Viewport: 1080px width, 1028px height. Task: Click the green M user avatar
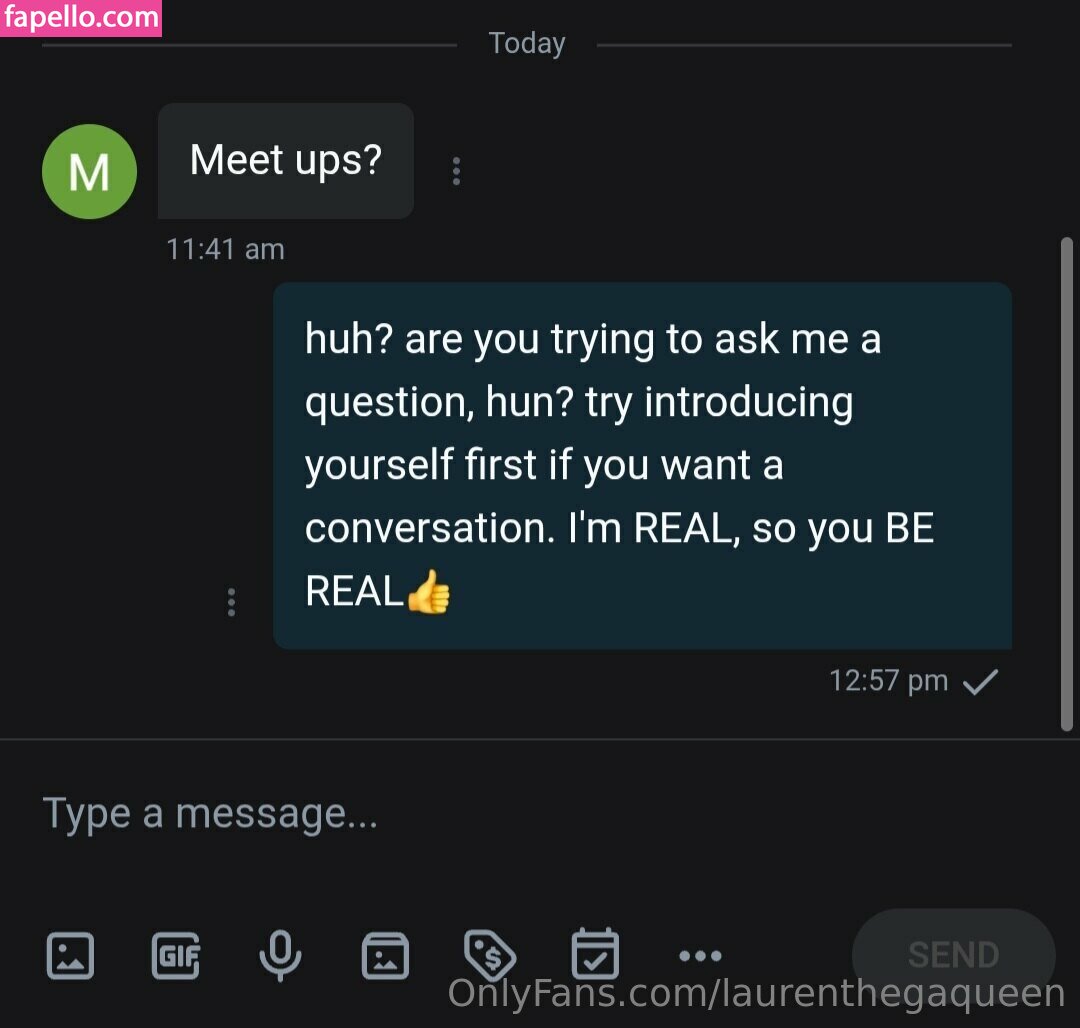89,172
